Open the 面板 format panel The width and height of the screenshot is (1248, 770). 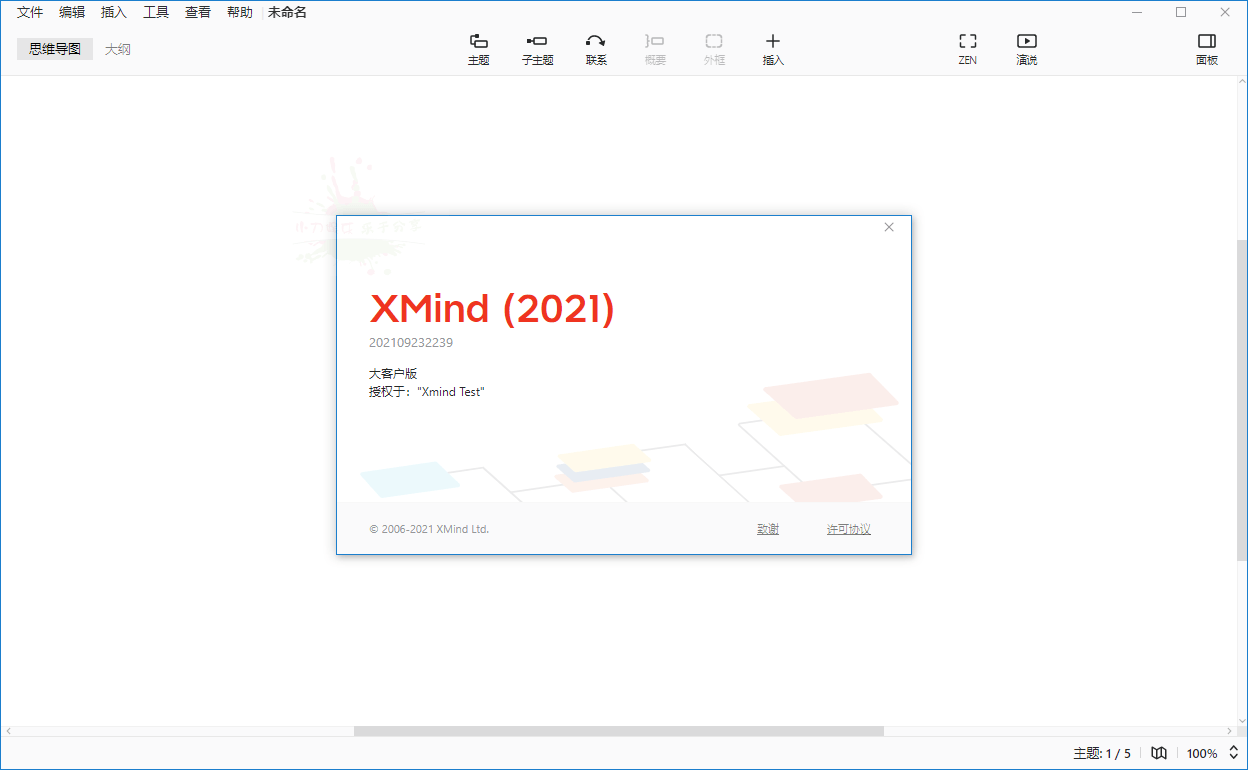[1206, 48]
